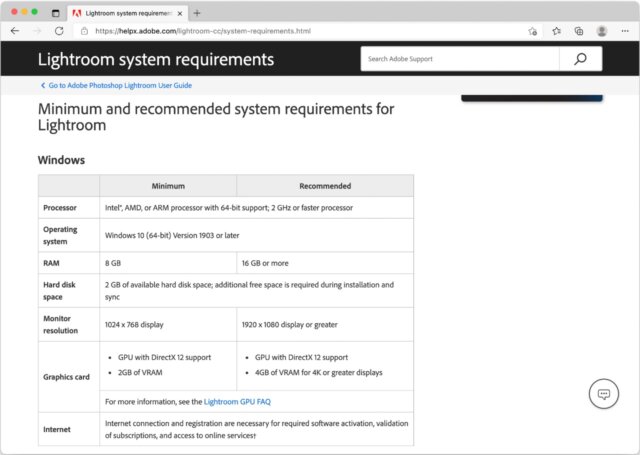Screen dimensions: 640x455
Task: Open the Lightroom GPU FAQ link
Action: [237, 401]
